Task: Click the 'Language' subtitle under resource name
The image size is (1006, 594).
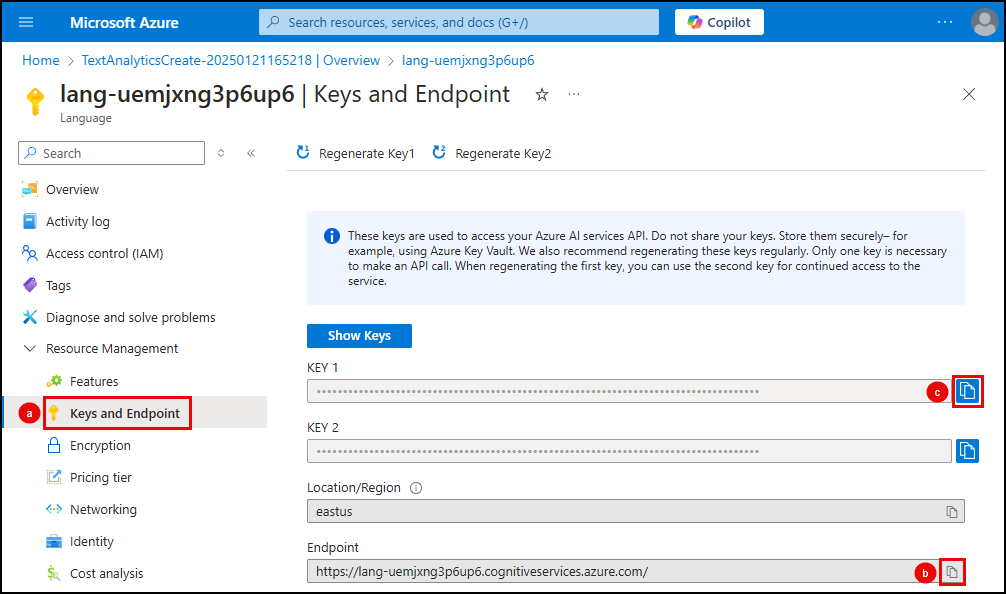Action: [x=86, y=118]
